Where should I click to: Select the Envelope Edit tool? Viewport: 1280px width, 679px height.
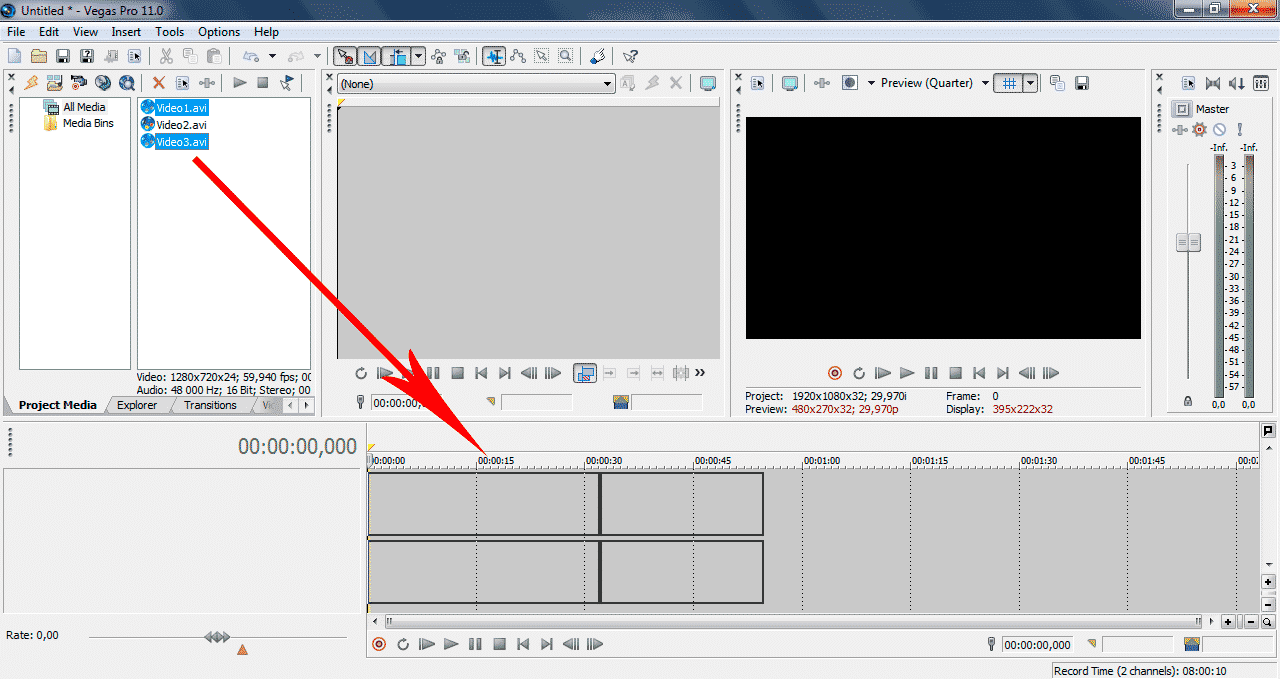[518, 56]
